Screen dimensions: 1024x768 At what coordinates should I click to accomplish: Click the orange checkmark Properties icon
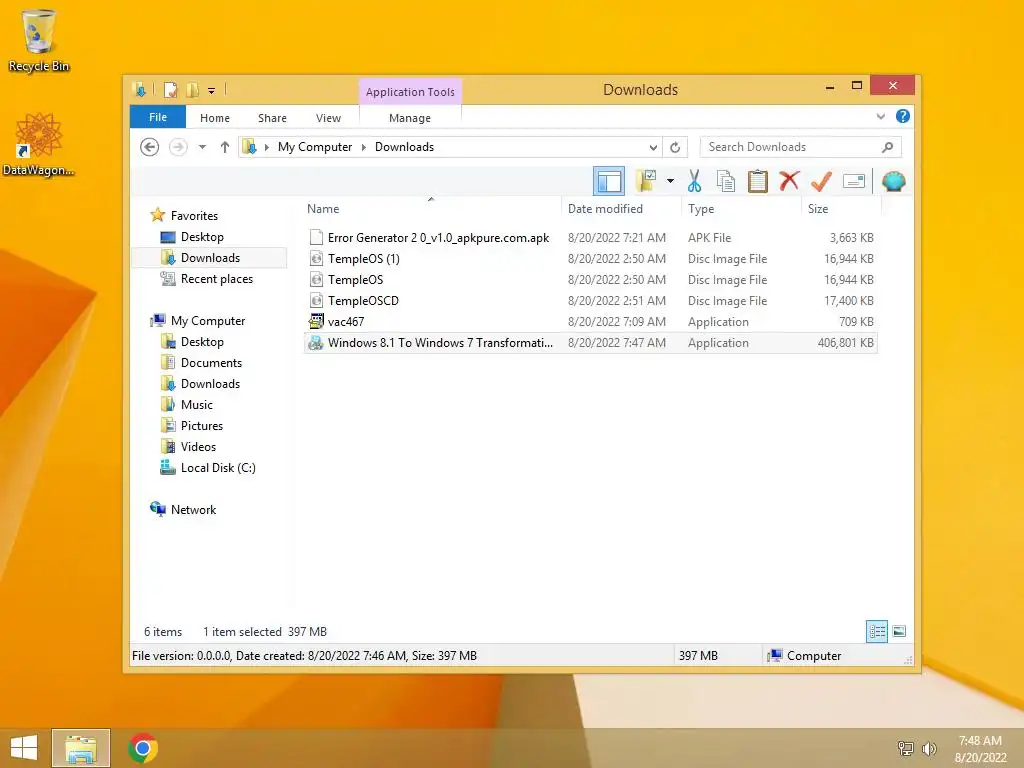point(821,182)
